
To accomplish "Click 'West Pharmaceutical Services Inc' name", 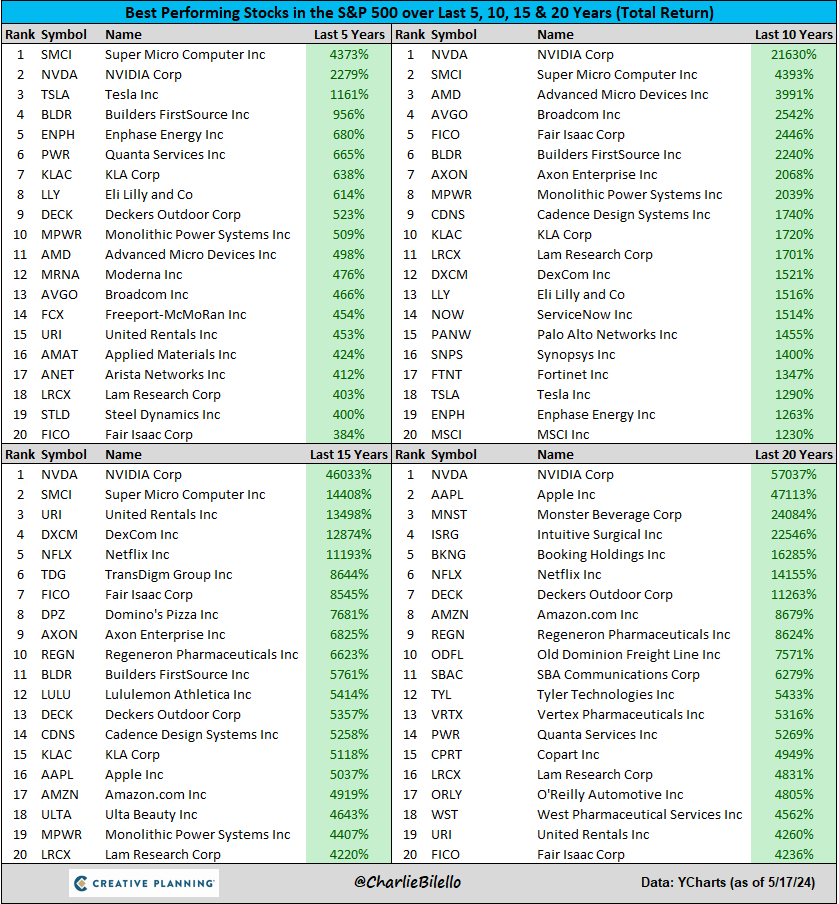I will tap(639, 815).
